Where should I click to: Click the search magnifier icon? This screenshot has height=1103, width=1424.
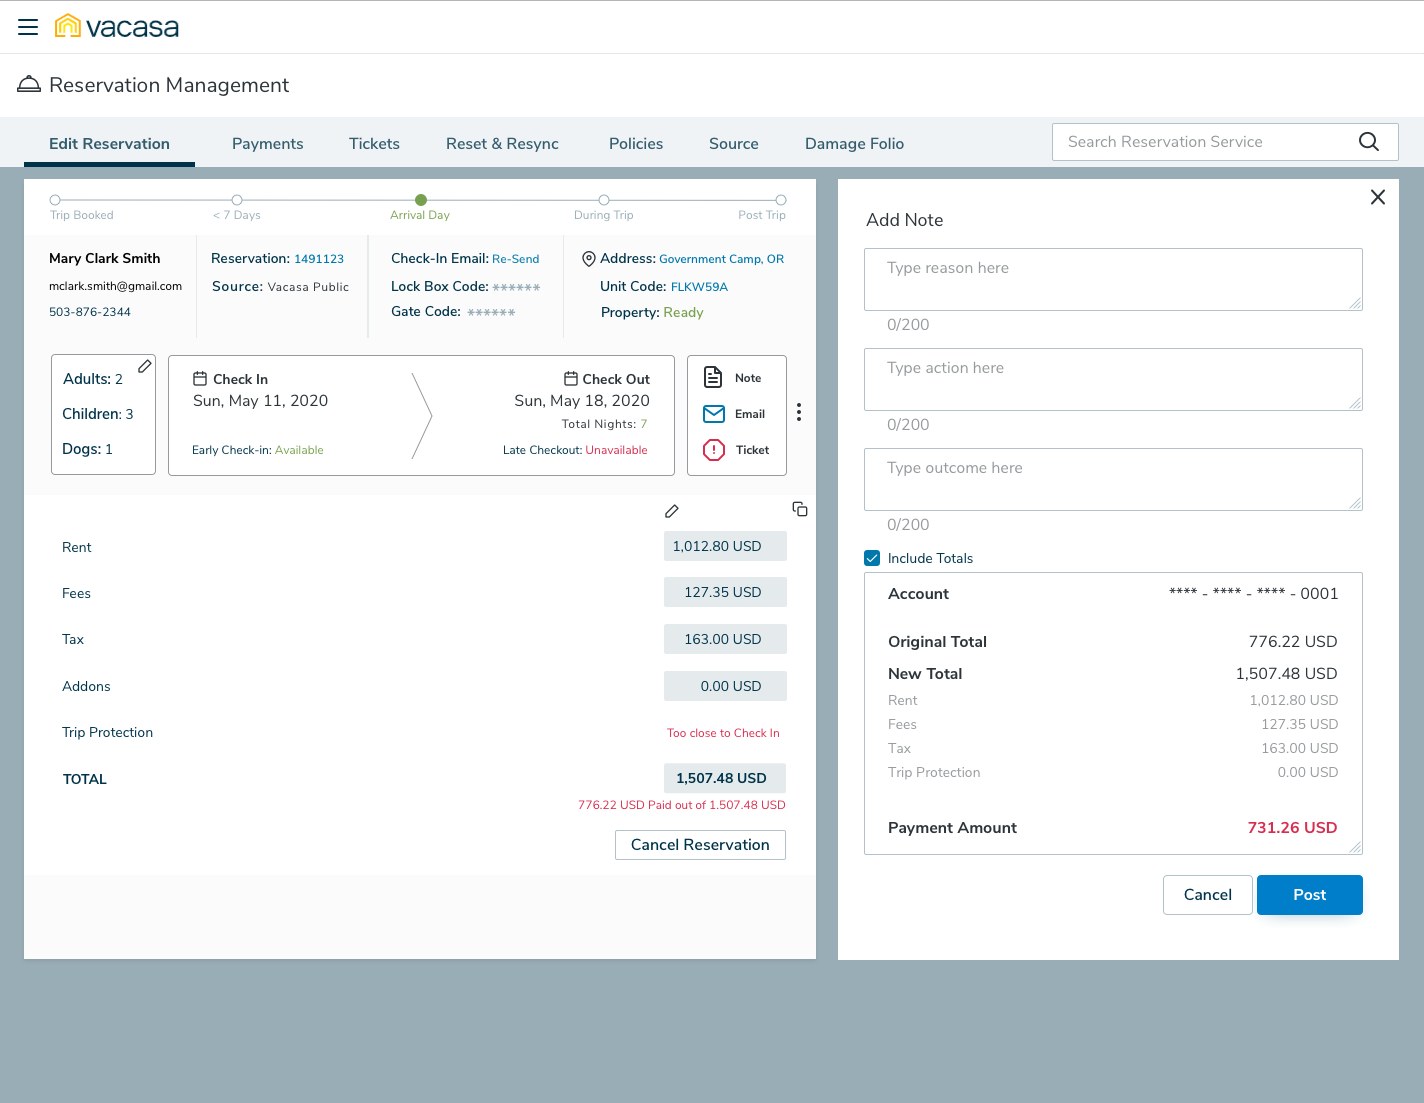coord(1369,142)
